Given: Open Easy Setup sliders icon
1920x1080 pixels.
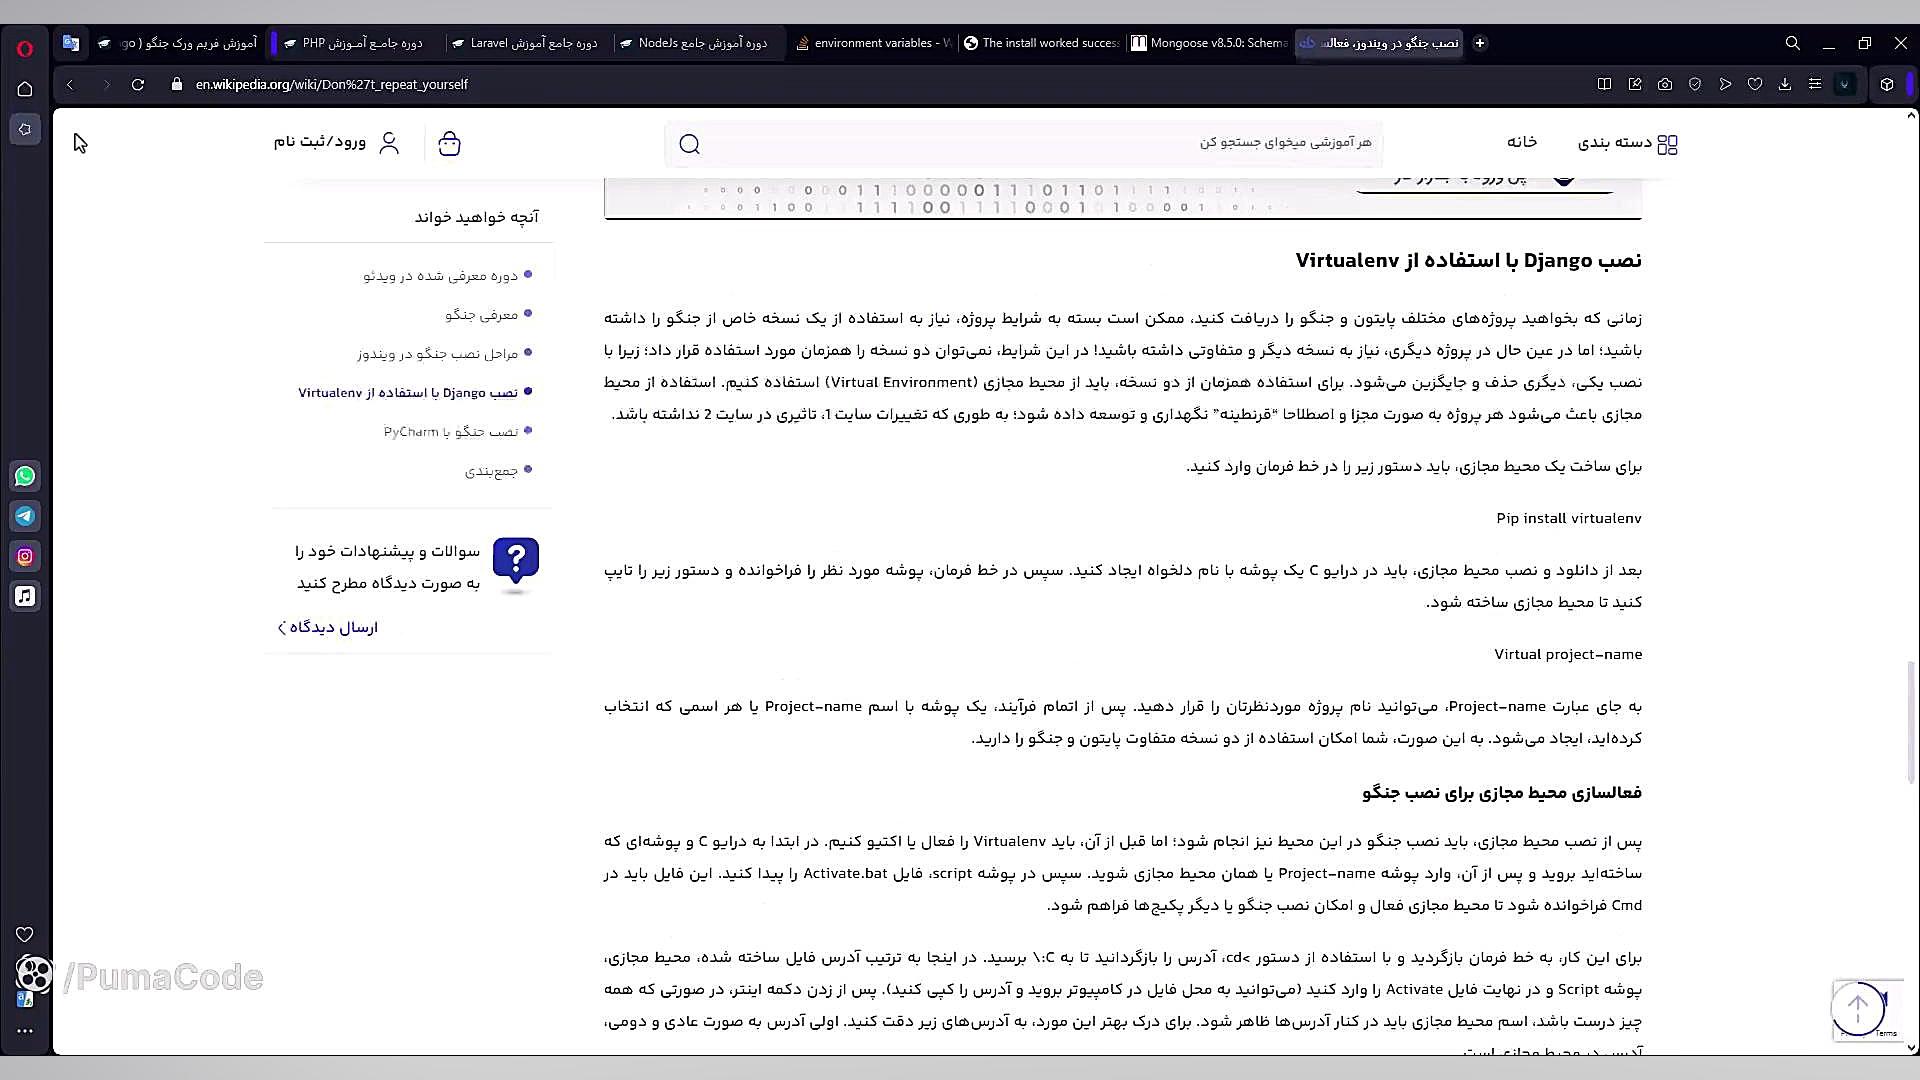Looking at the screenshot, I should [x=1815, y=85].
